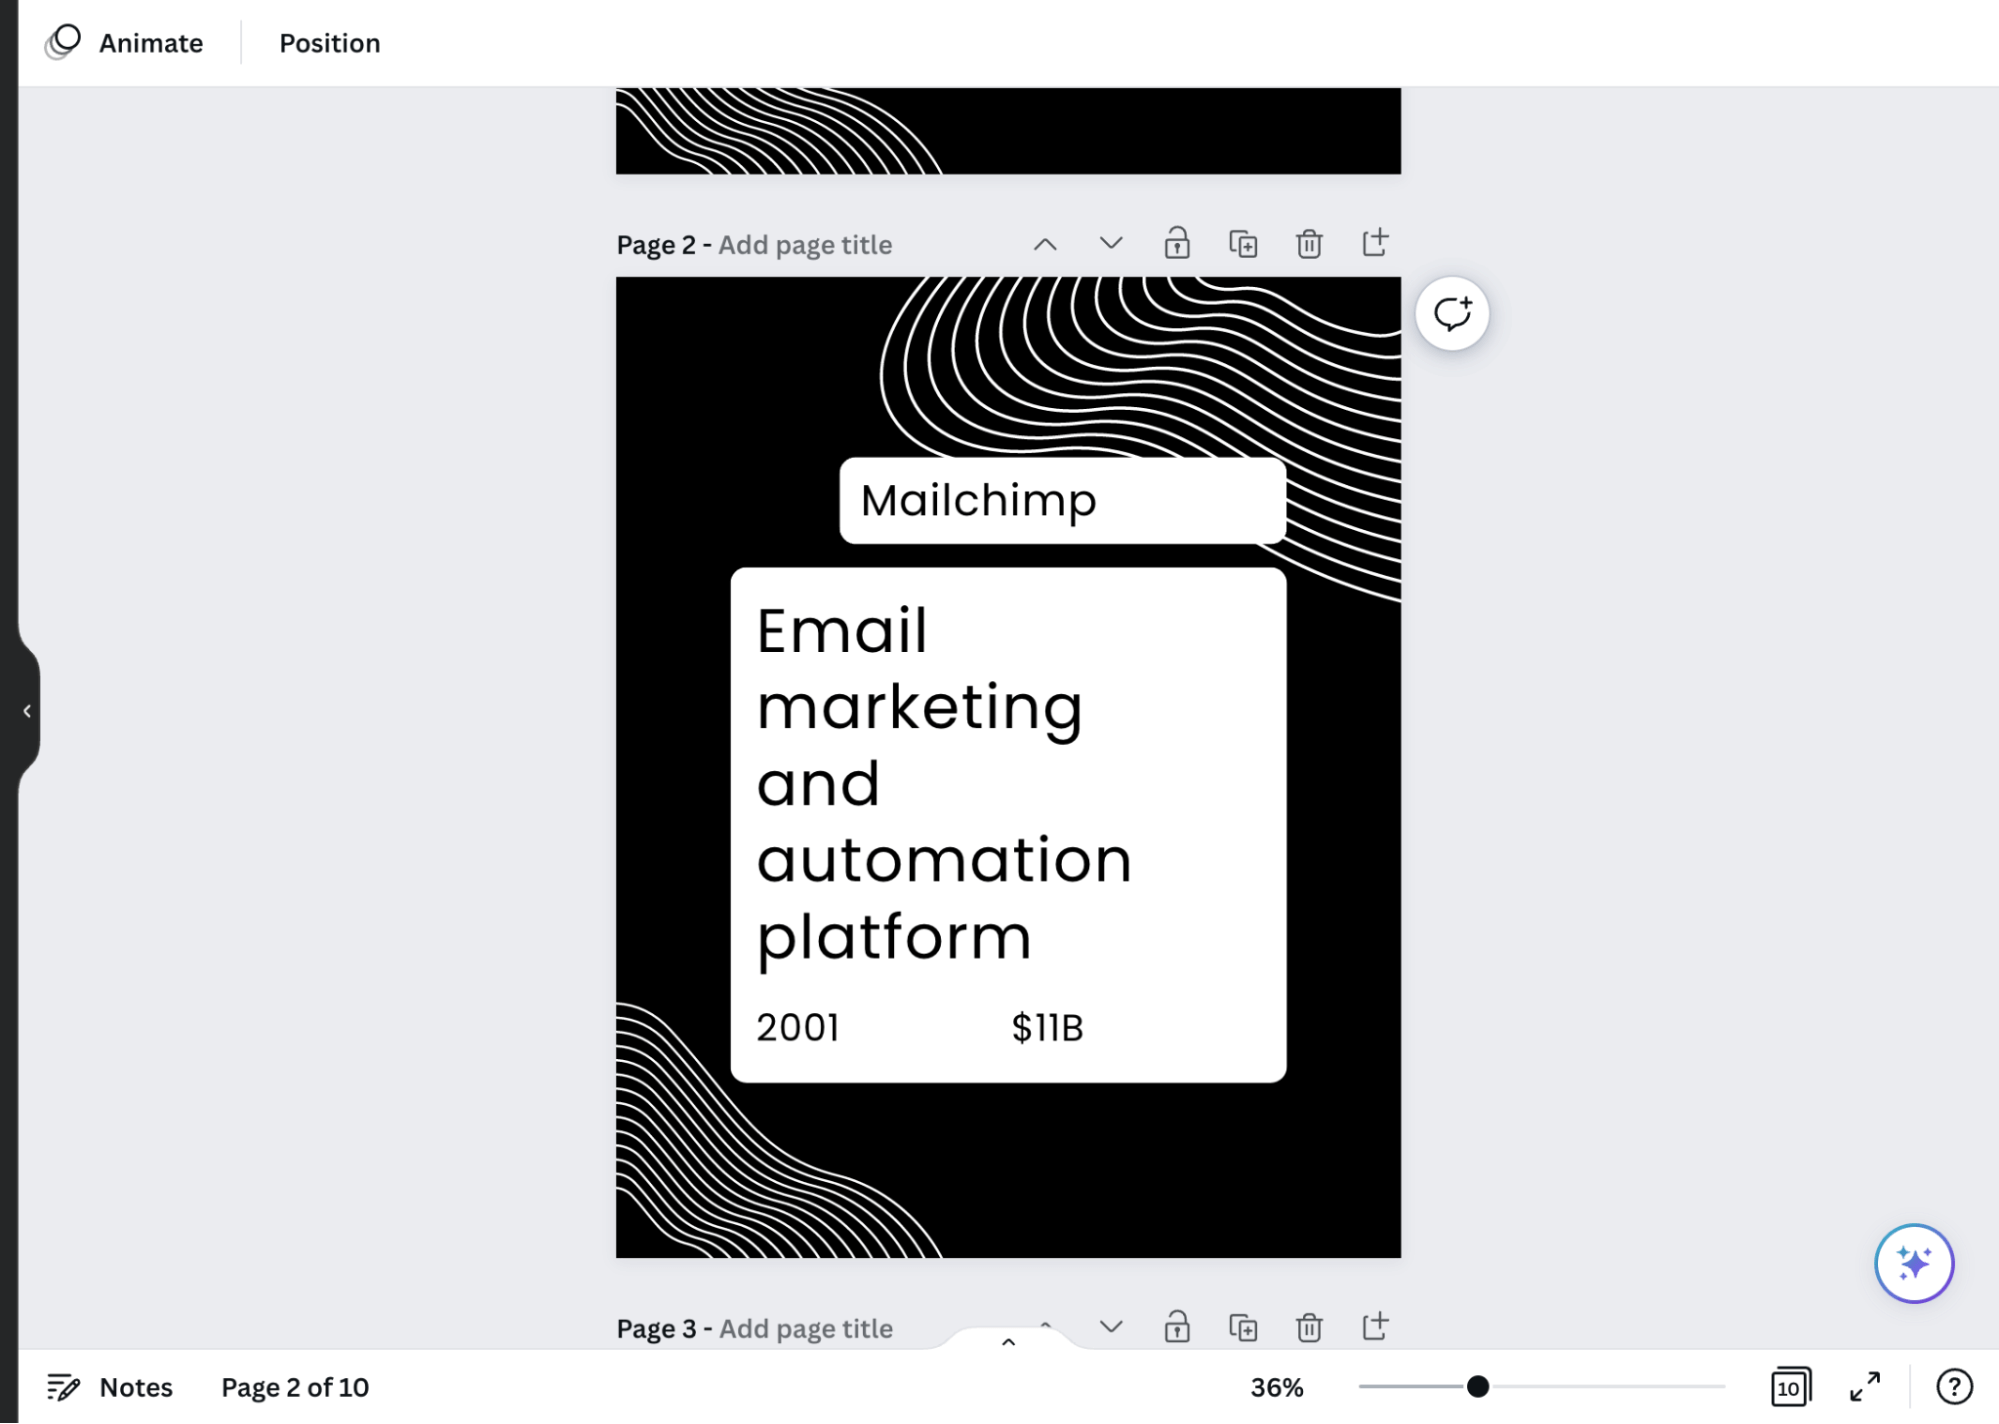The height and width of the screenshot is (1424, 1999).
Task: Lock Page 3 with padlock icon
Action: tap(1177, 1327)
